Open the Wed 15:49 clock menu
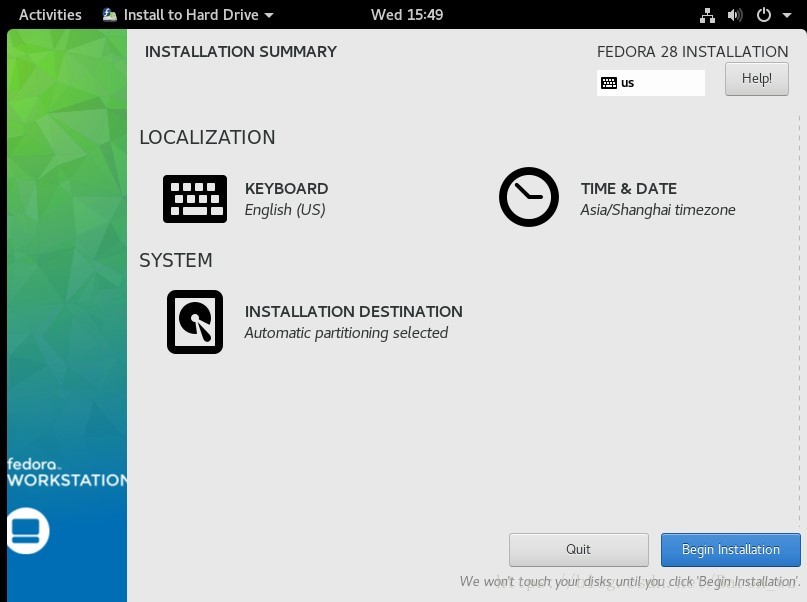Viewport: 807px width, 602px height. pyautogui.click(x=407, y=14)
